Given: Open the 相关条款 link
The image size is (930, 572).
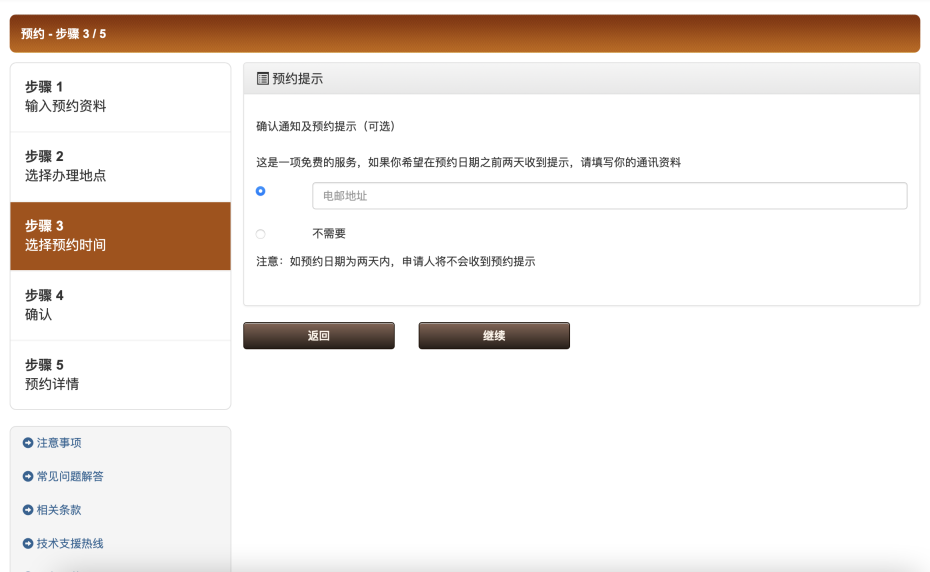Looking at the screenshot, I should point(59,510).
